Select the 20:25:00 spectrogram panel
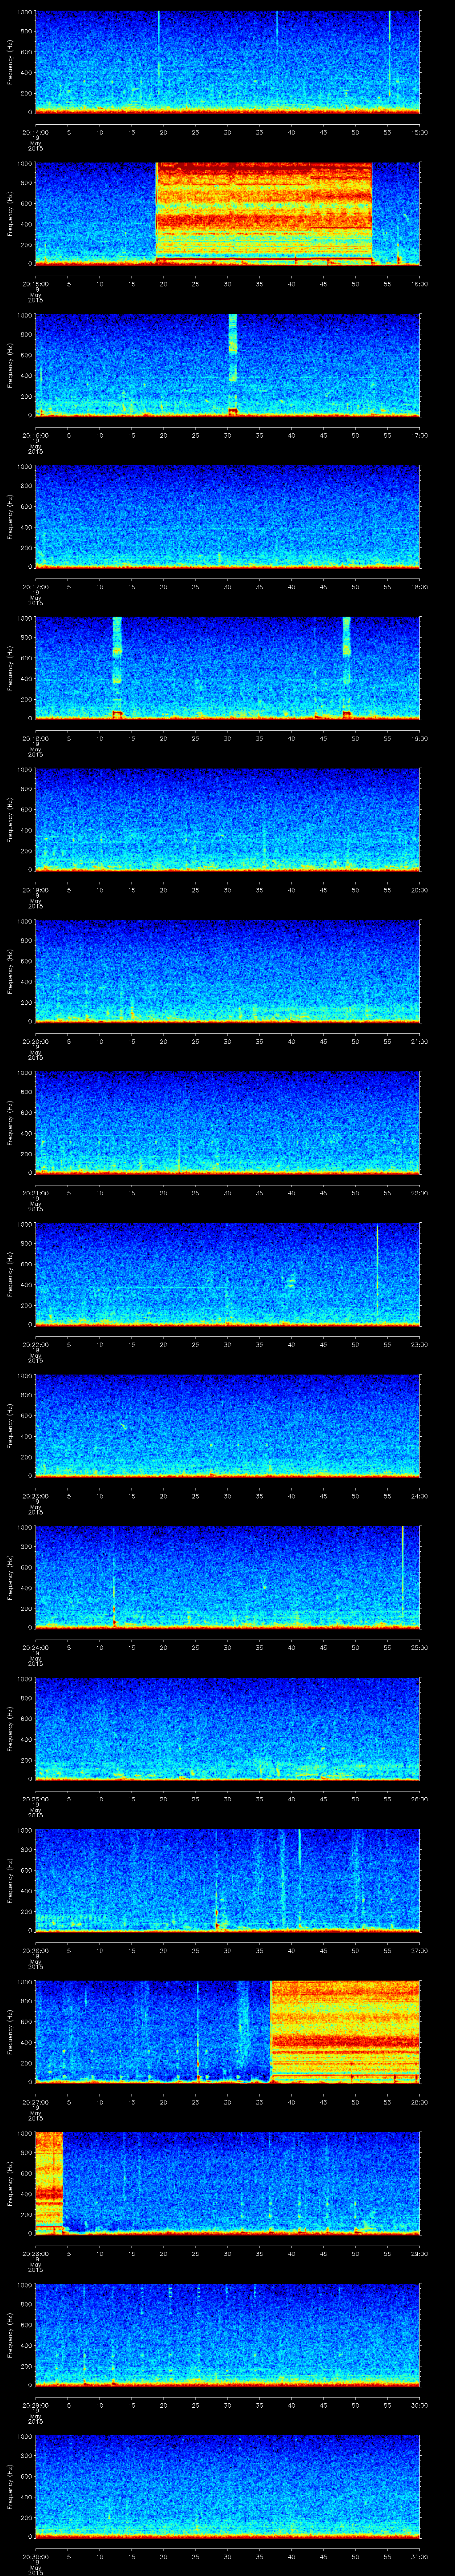Screen dimensions: 455x2576 pos(228,1729)
